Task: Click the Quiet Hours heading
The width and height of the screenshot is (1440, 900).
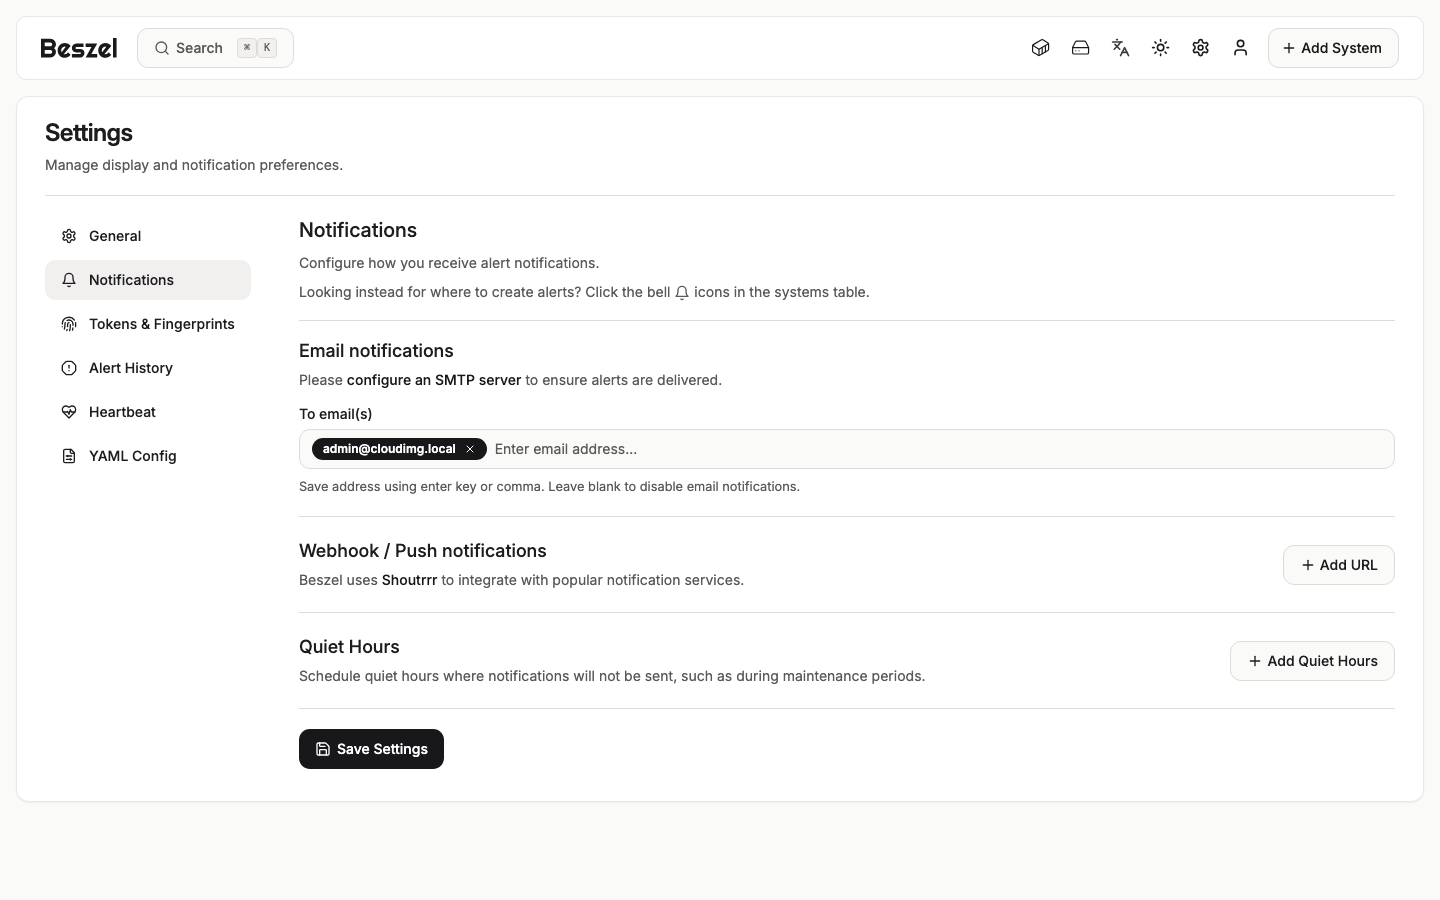Action: pyautogui.click(x=349, y=647)
